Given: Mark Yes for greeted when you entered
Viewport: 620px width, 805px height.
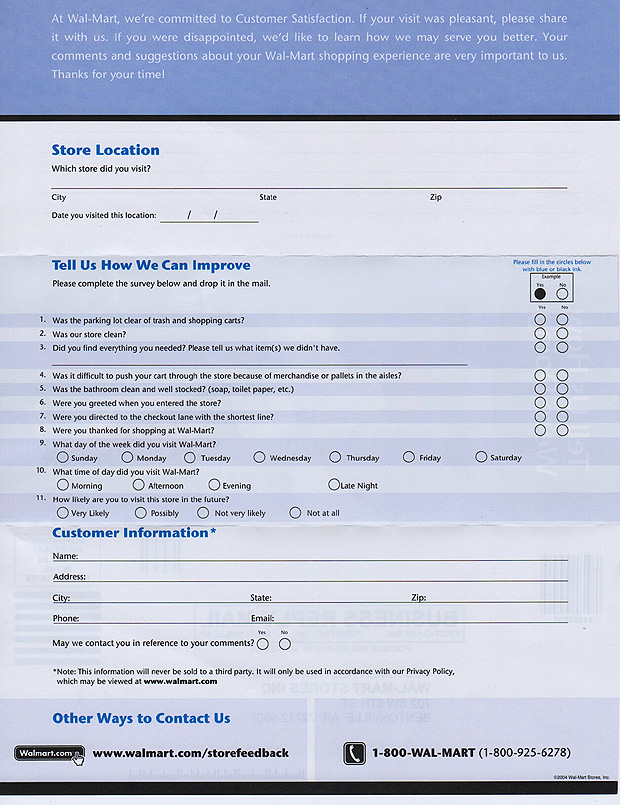Looking at the screenshot, I should coord(540,402).
